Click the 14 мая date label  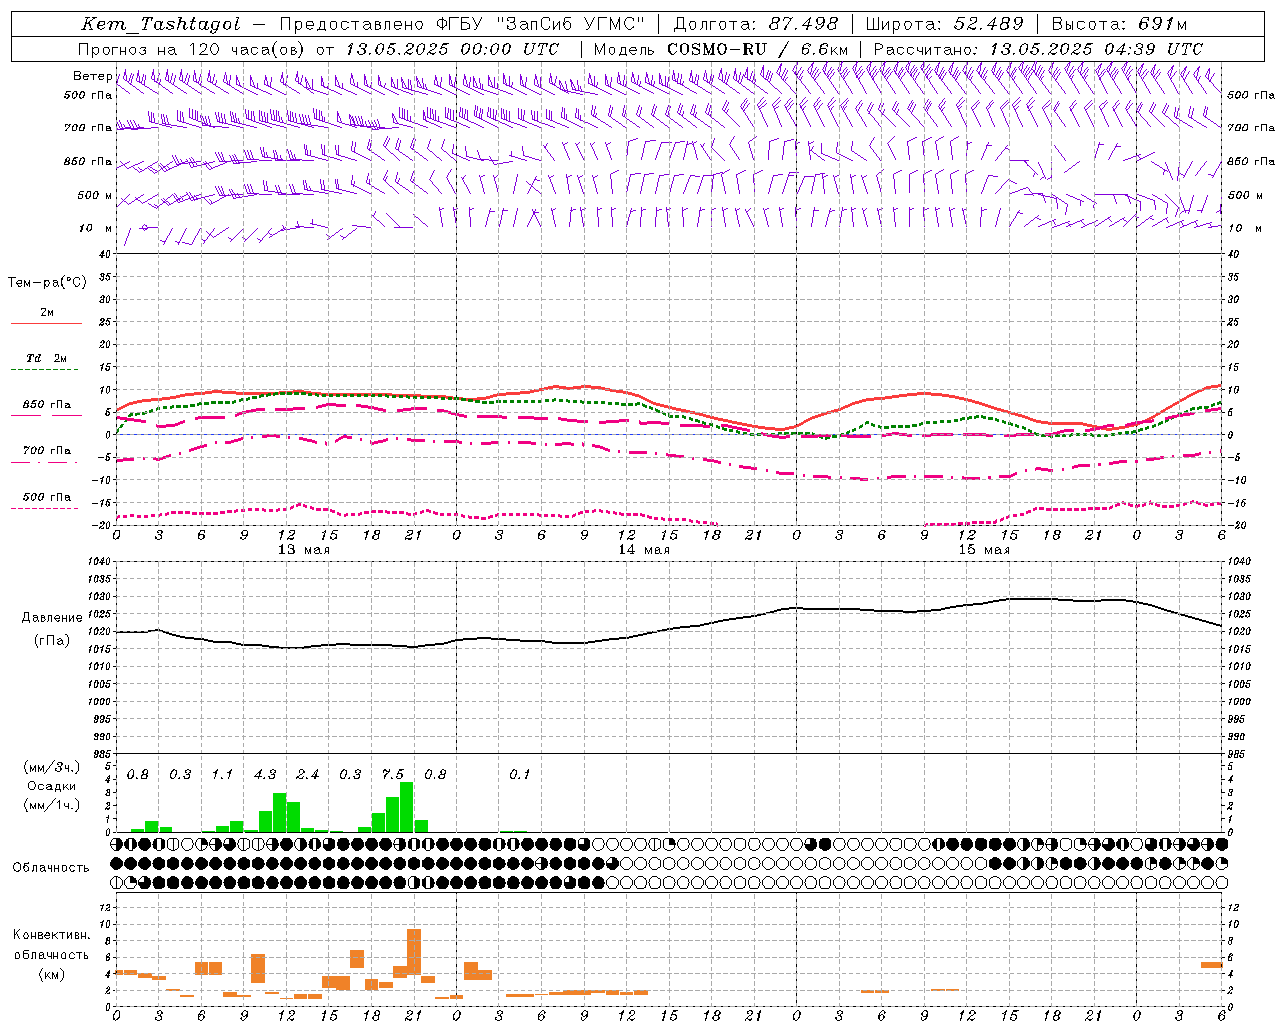point(644,550)
